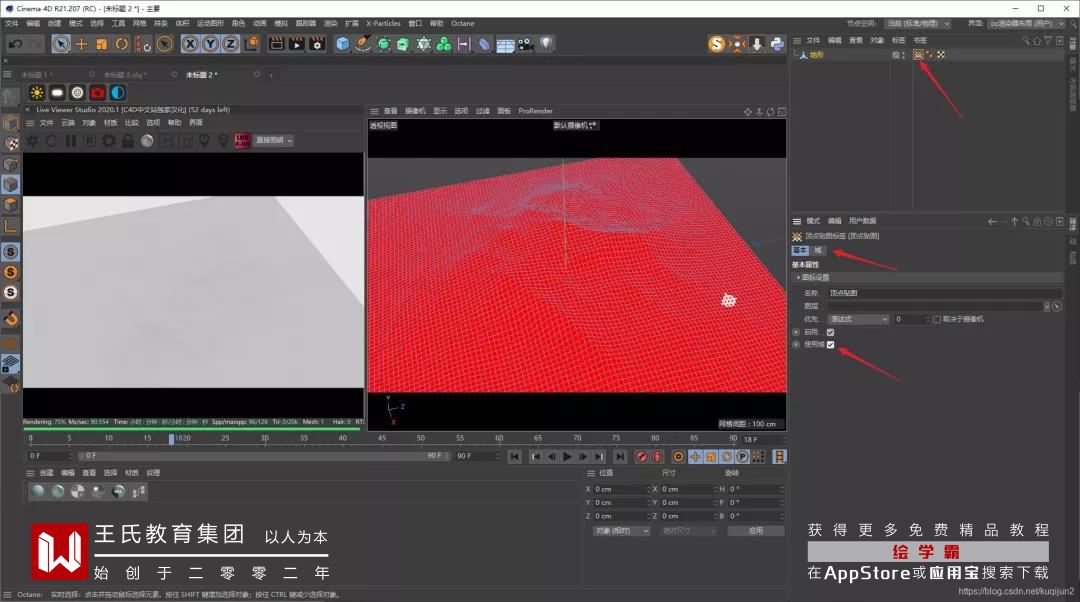
Task: Toggle the 使用域 checkbox
Action: [831, 344]
